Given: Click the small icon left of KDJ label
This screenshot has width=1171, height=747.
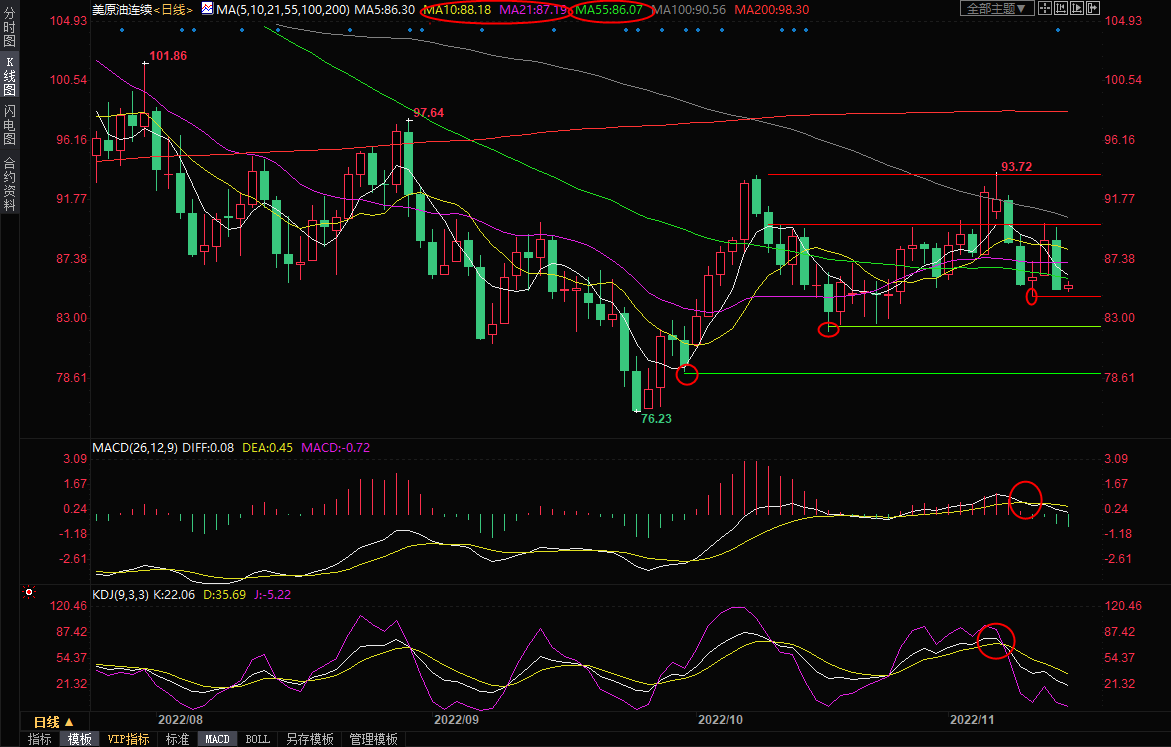Looking at the screenshot, I should click(x=29, y=594).
